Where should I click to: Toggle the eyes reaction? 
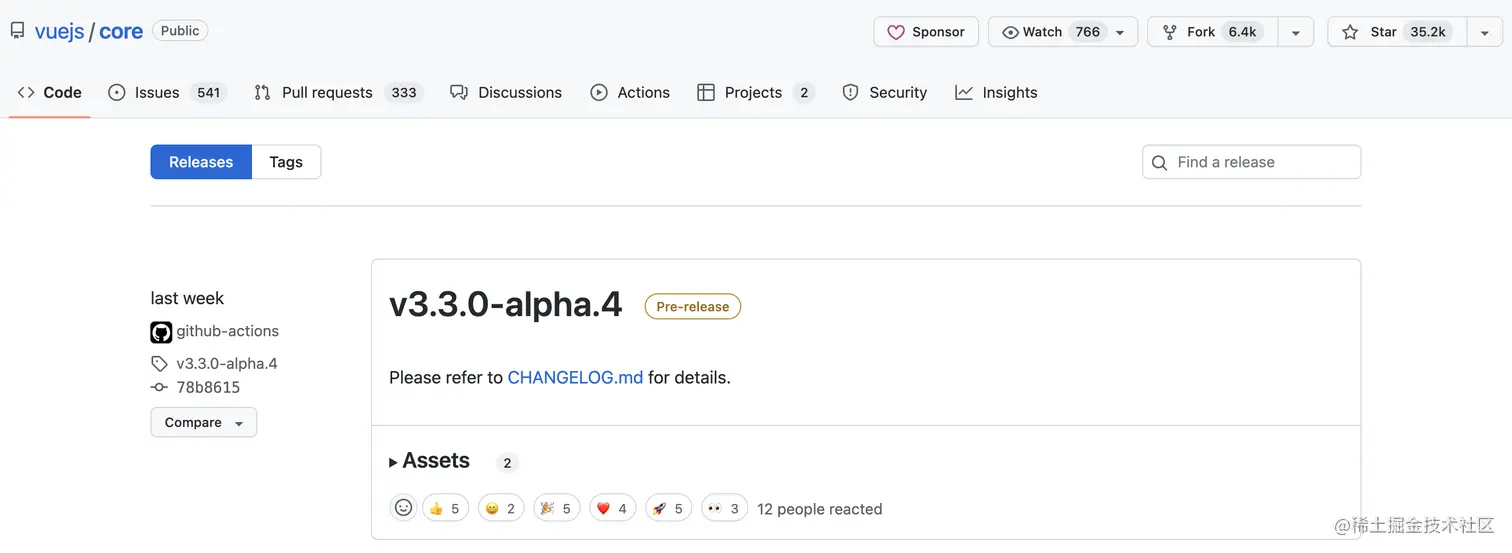click(725, 508)
